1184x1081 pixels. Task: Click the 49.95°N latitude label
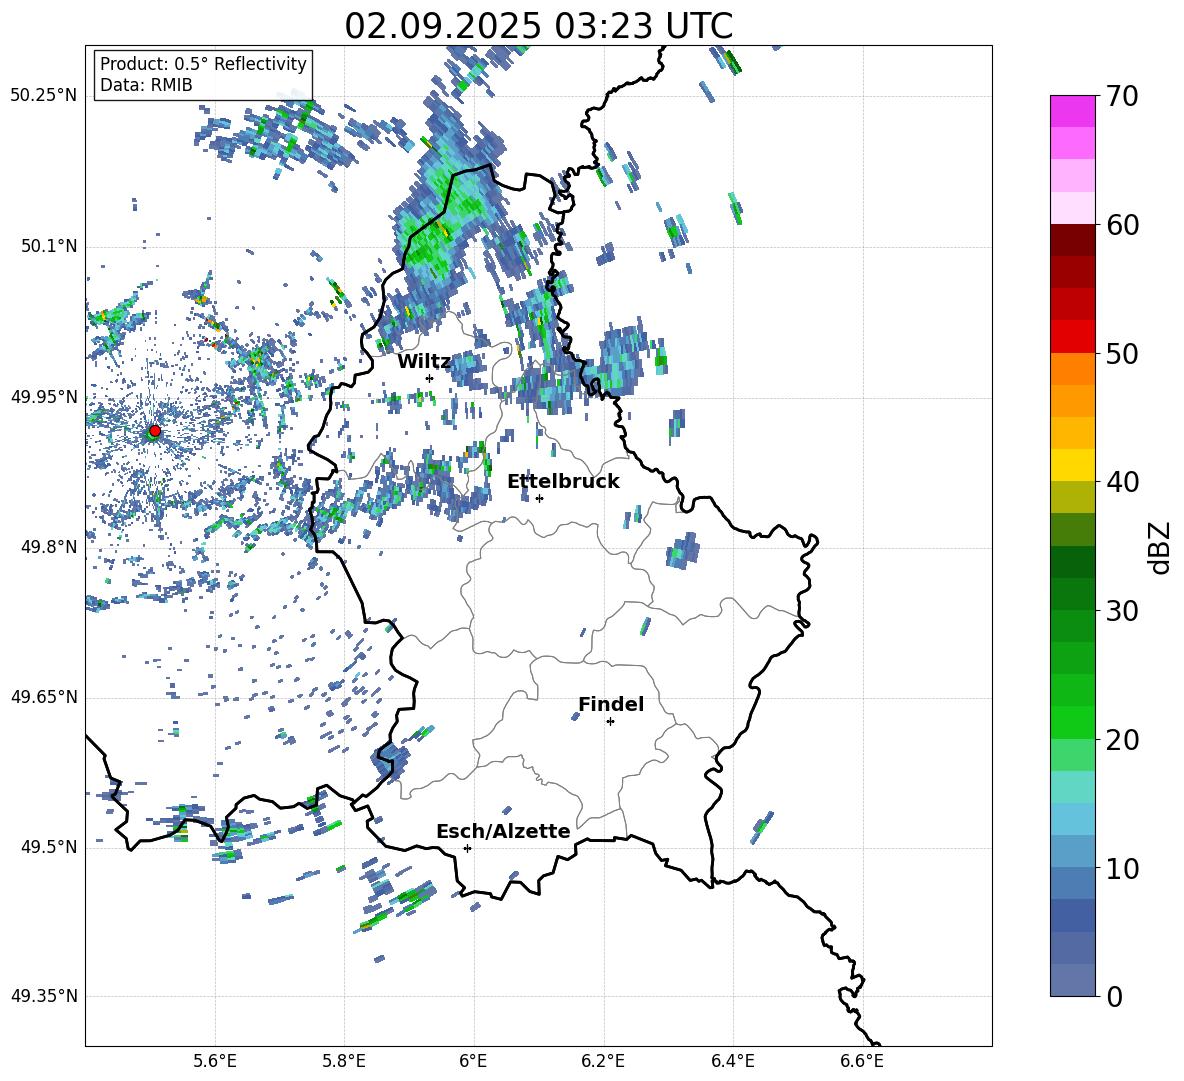pyautogui.click(x=44, y=396)
